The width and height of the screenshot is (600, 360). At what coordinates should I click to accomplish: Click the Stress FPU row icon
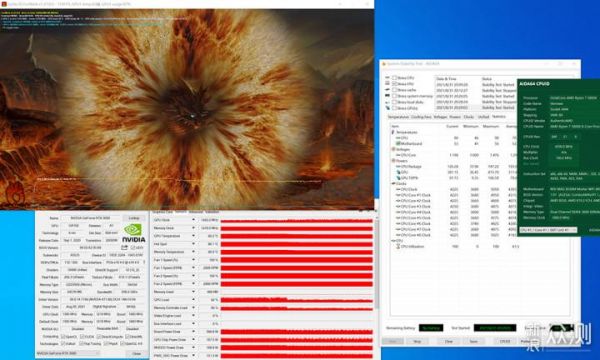387,83
